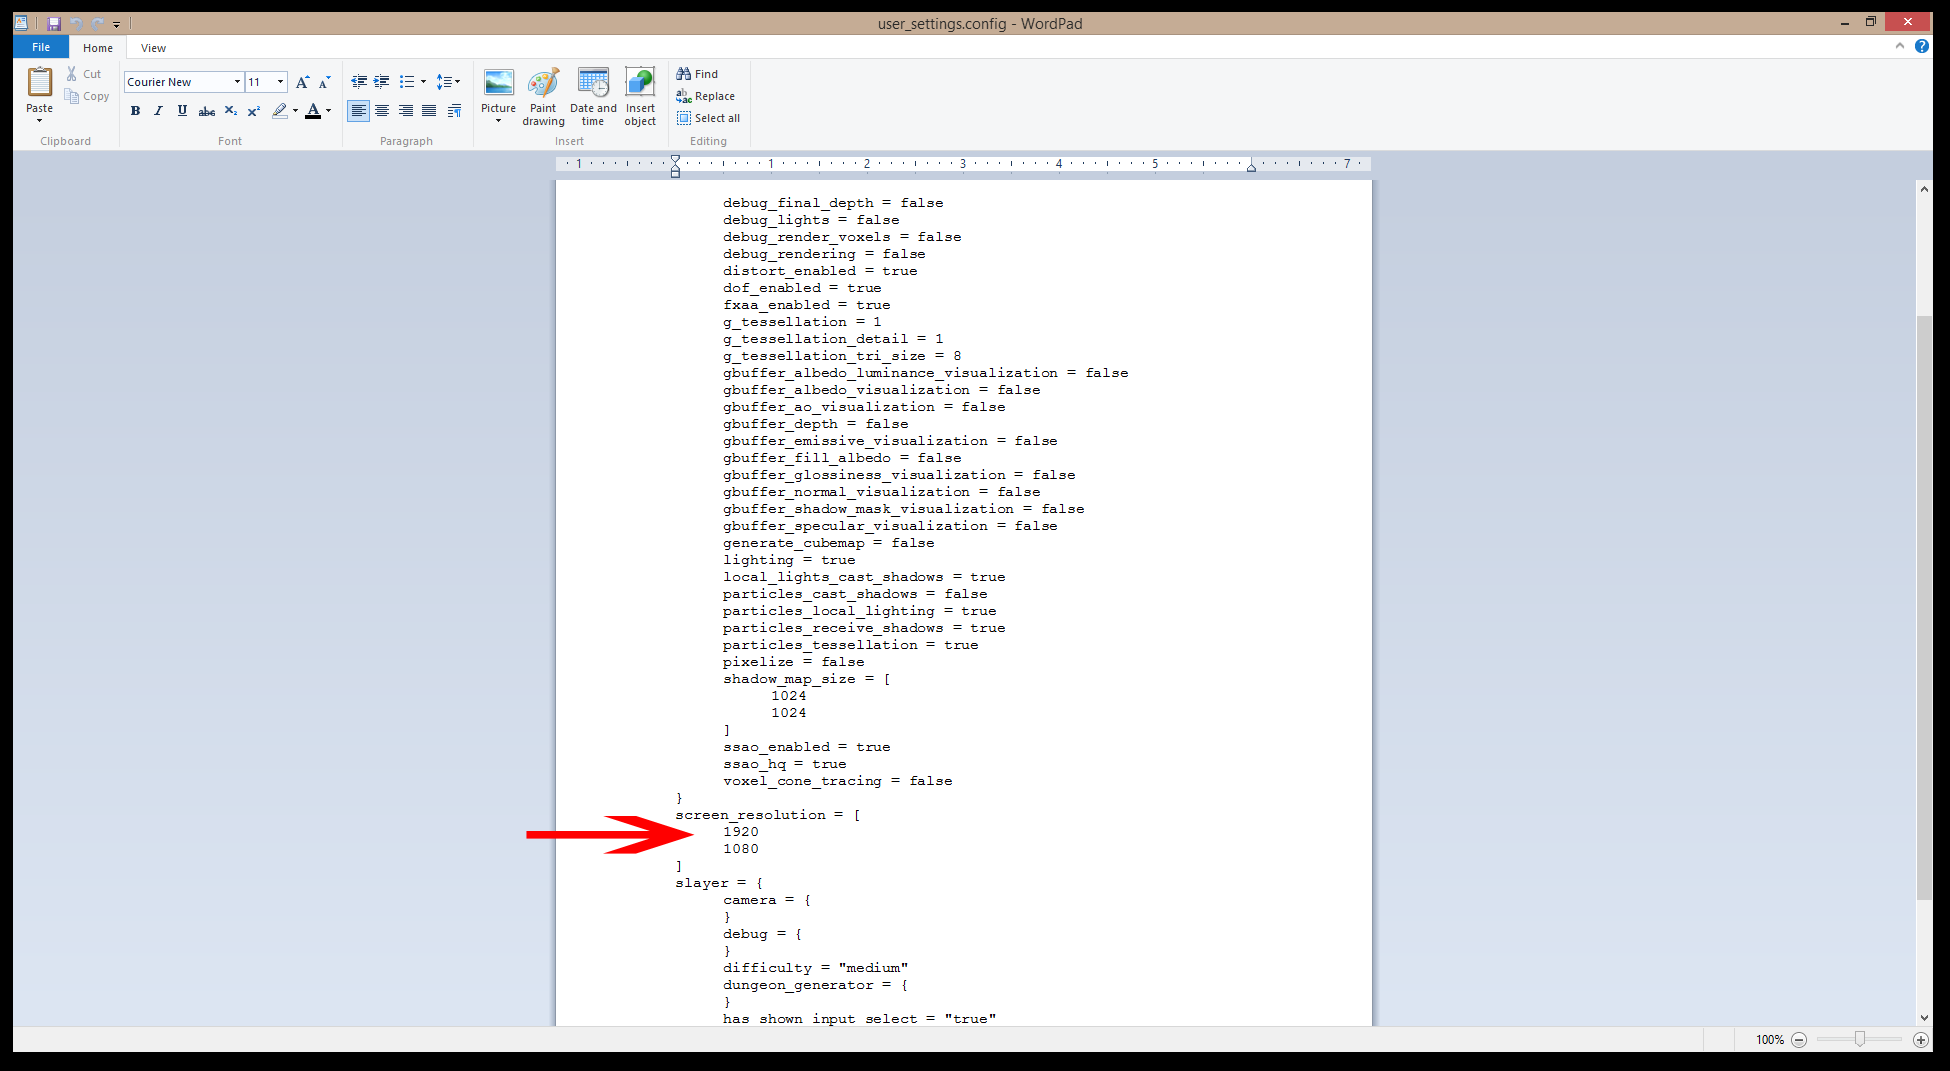This screenshot has width=1950, height=1071.
Task: Click the 1920 resolution value
Action: [x=741, y=832]
